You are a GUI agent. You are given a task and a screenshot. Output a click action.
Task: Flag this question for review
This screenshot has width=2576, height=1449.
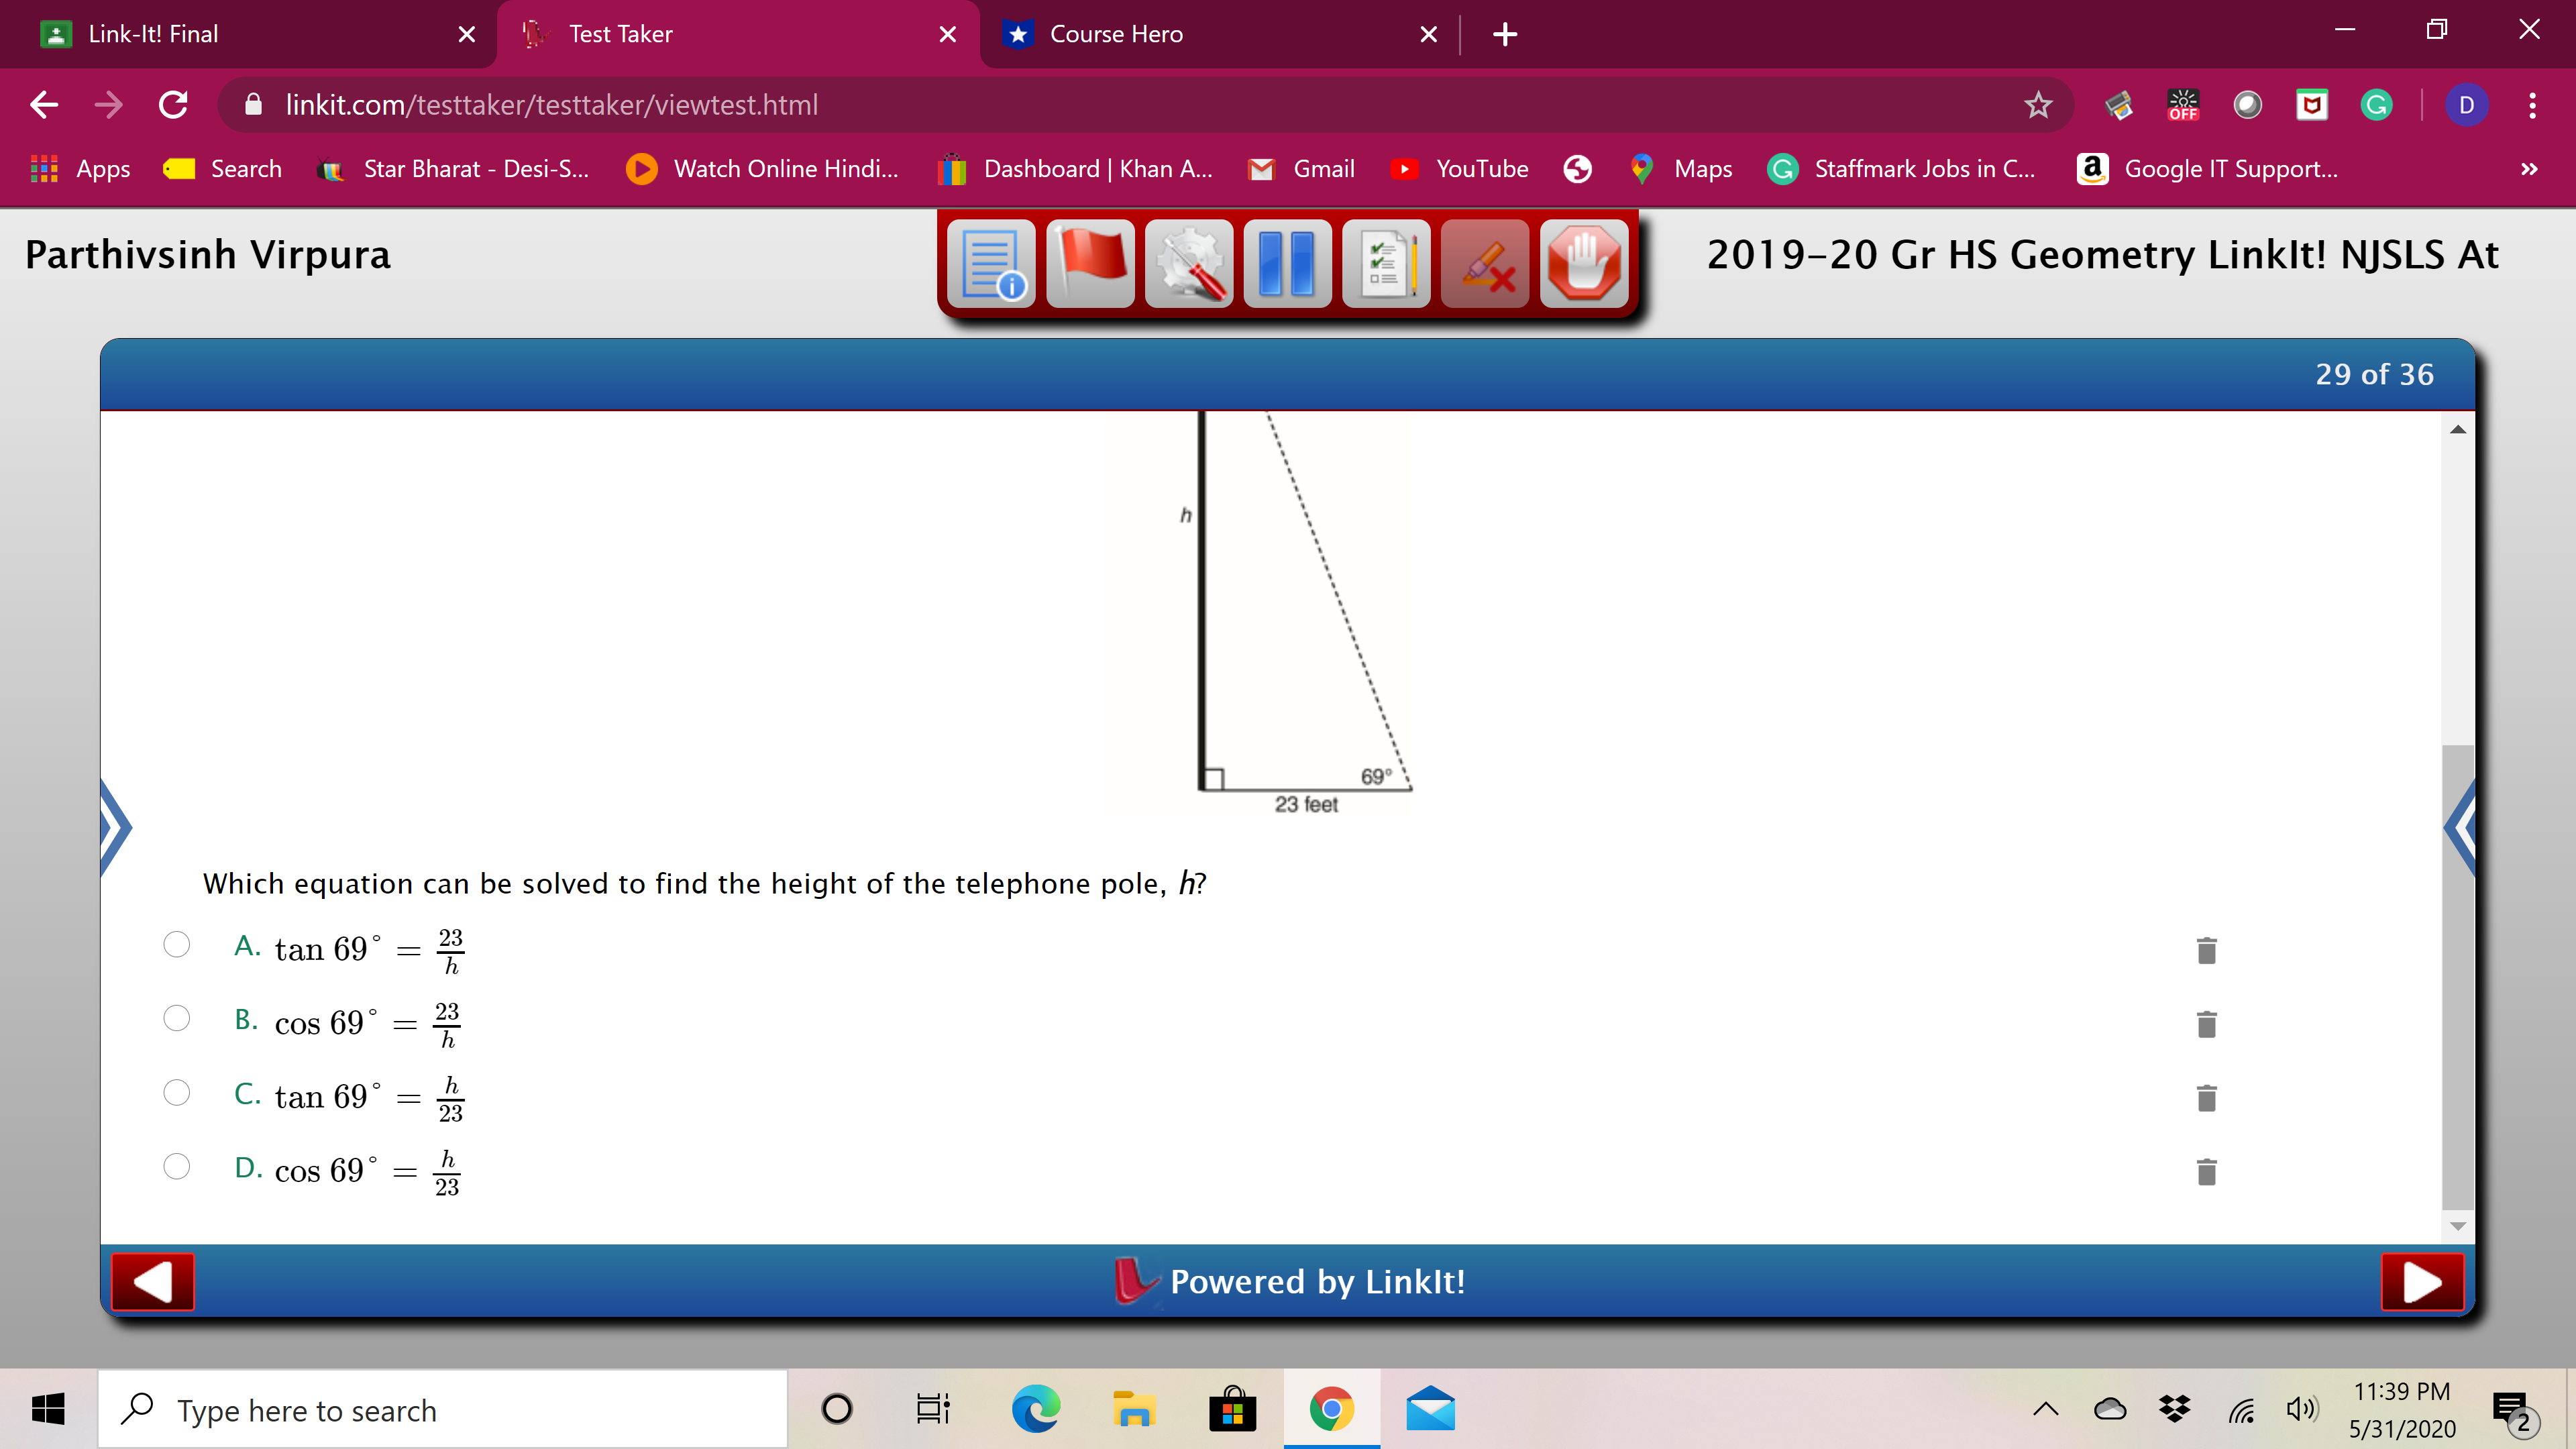[1090, 263]
